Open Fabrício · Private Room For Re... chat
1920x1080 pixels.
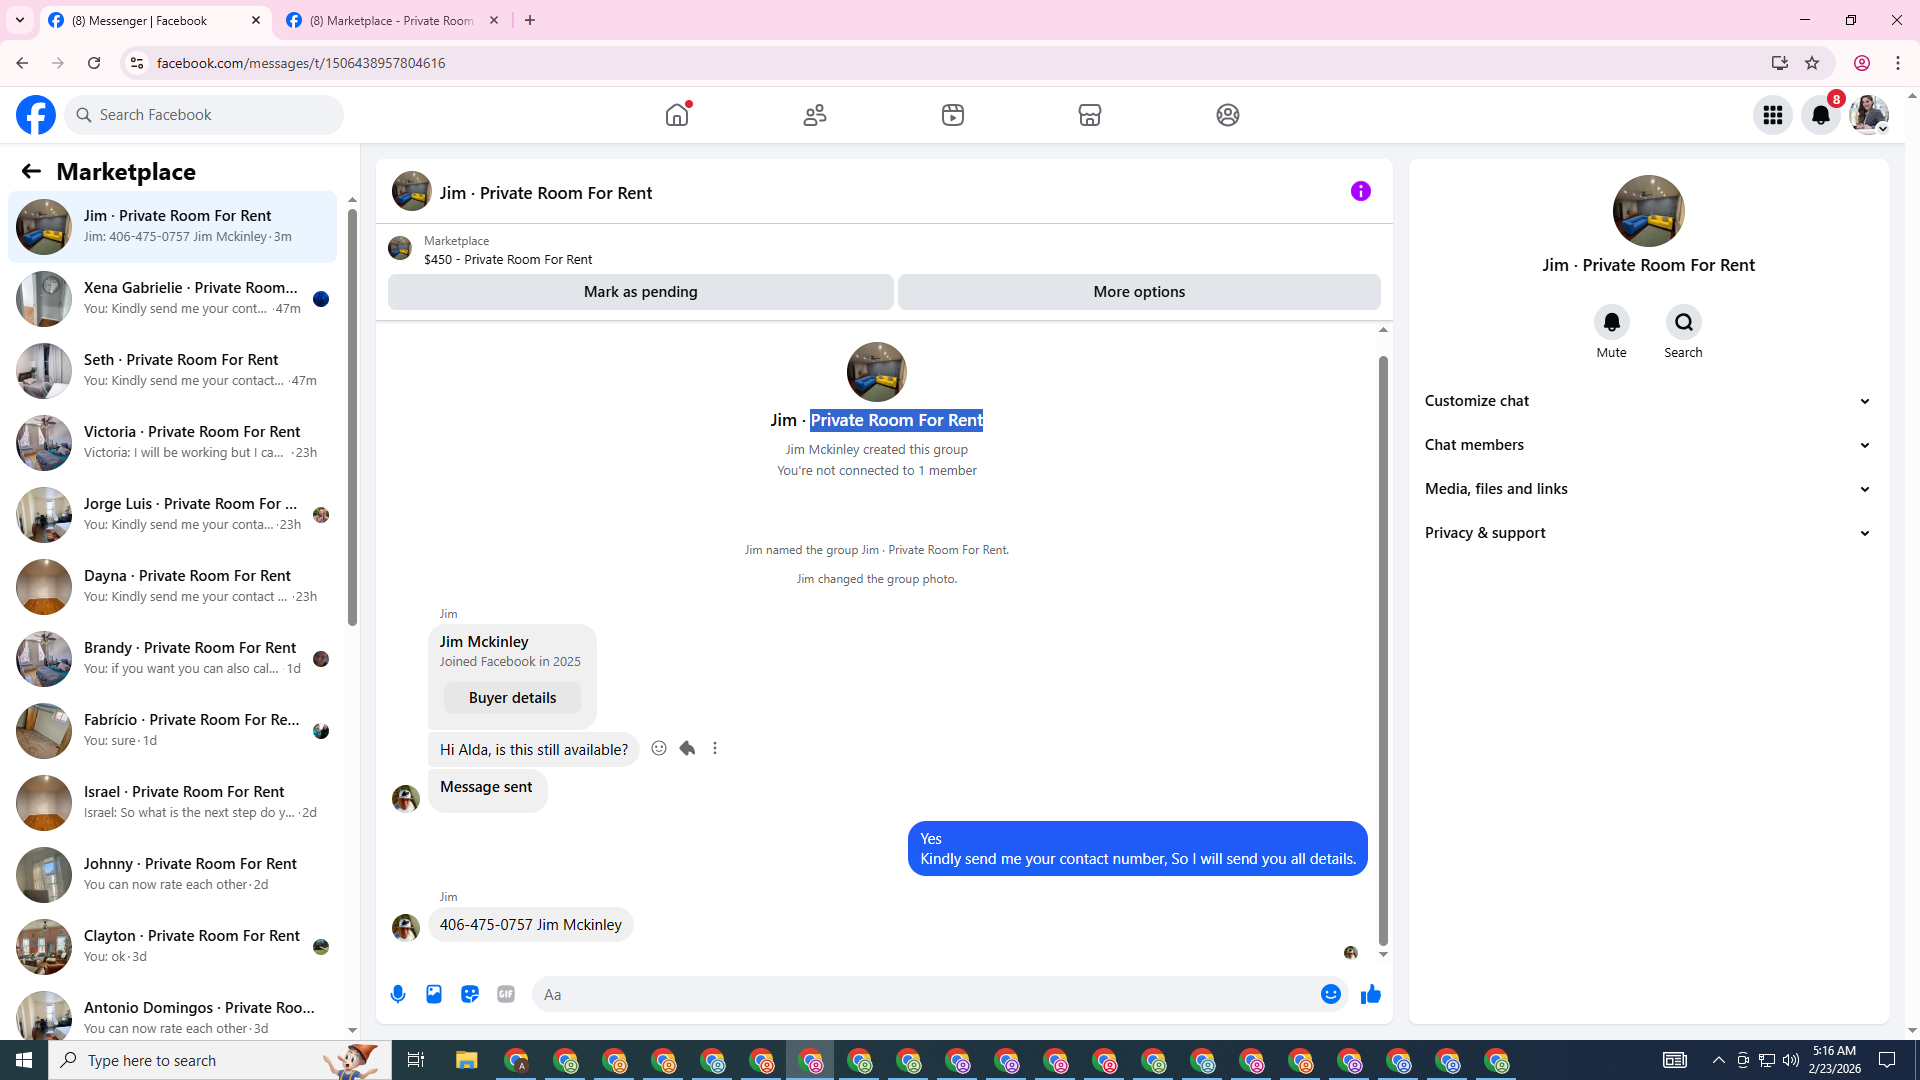point(173,731)
